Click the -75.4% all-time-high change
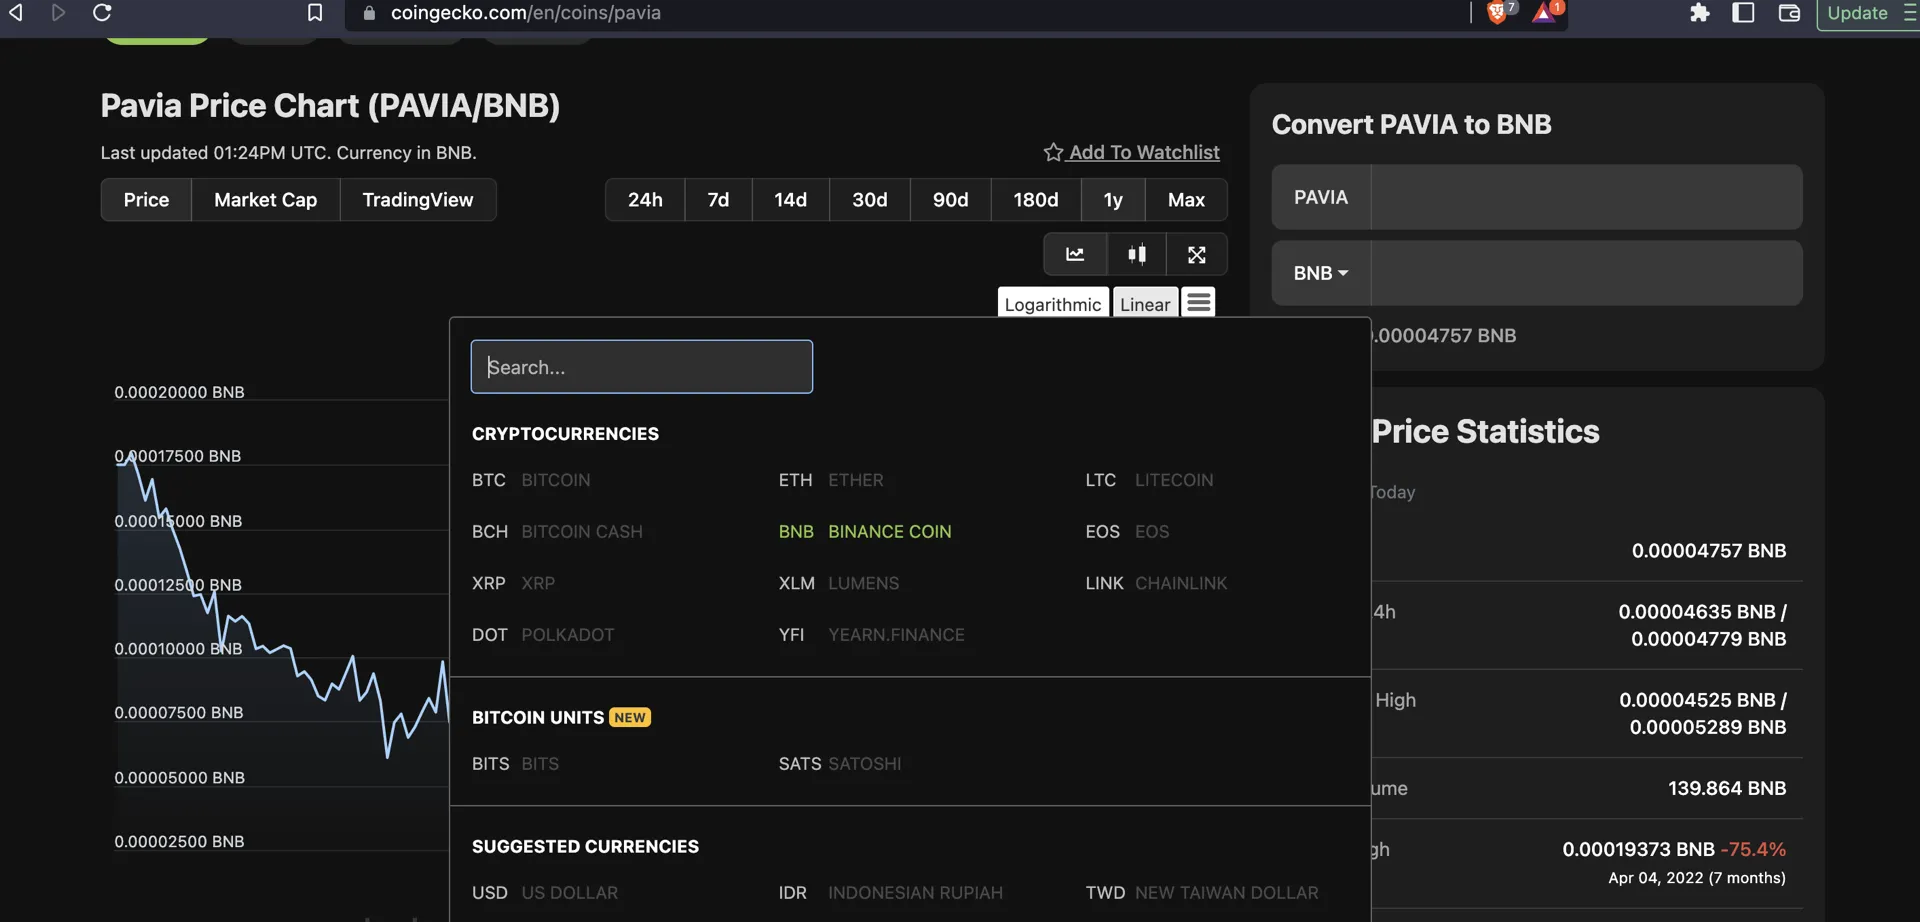 1753,849
